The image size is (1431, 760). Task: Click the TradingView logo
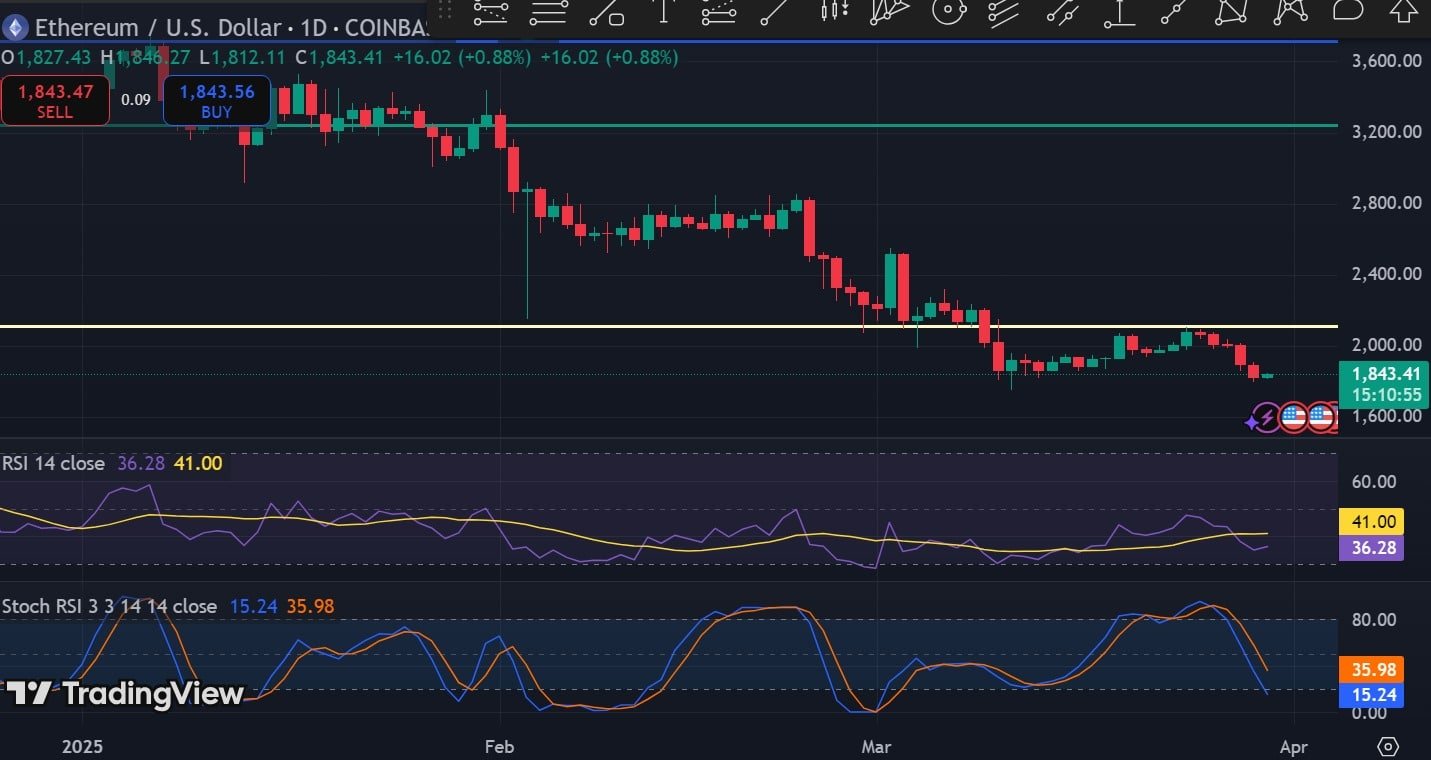pos(124,693)
